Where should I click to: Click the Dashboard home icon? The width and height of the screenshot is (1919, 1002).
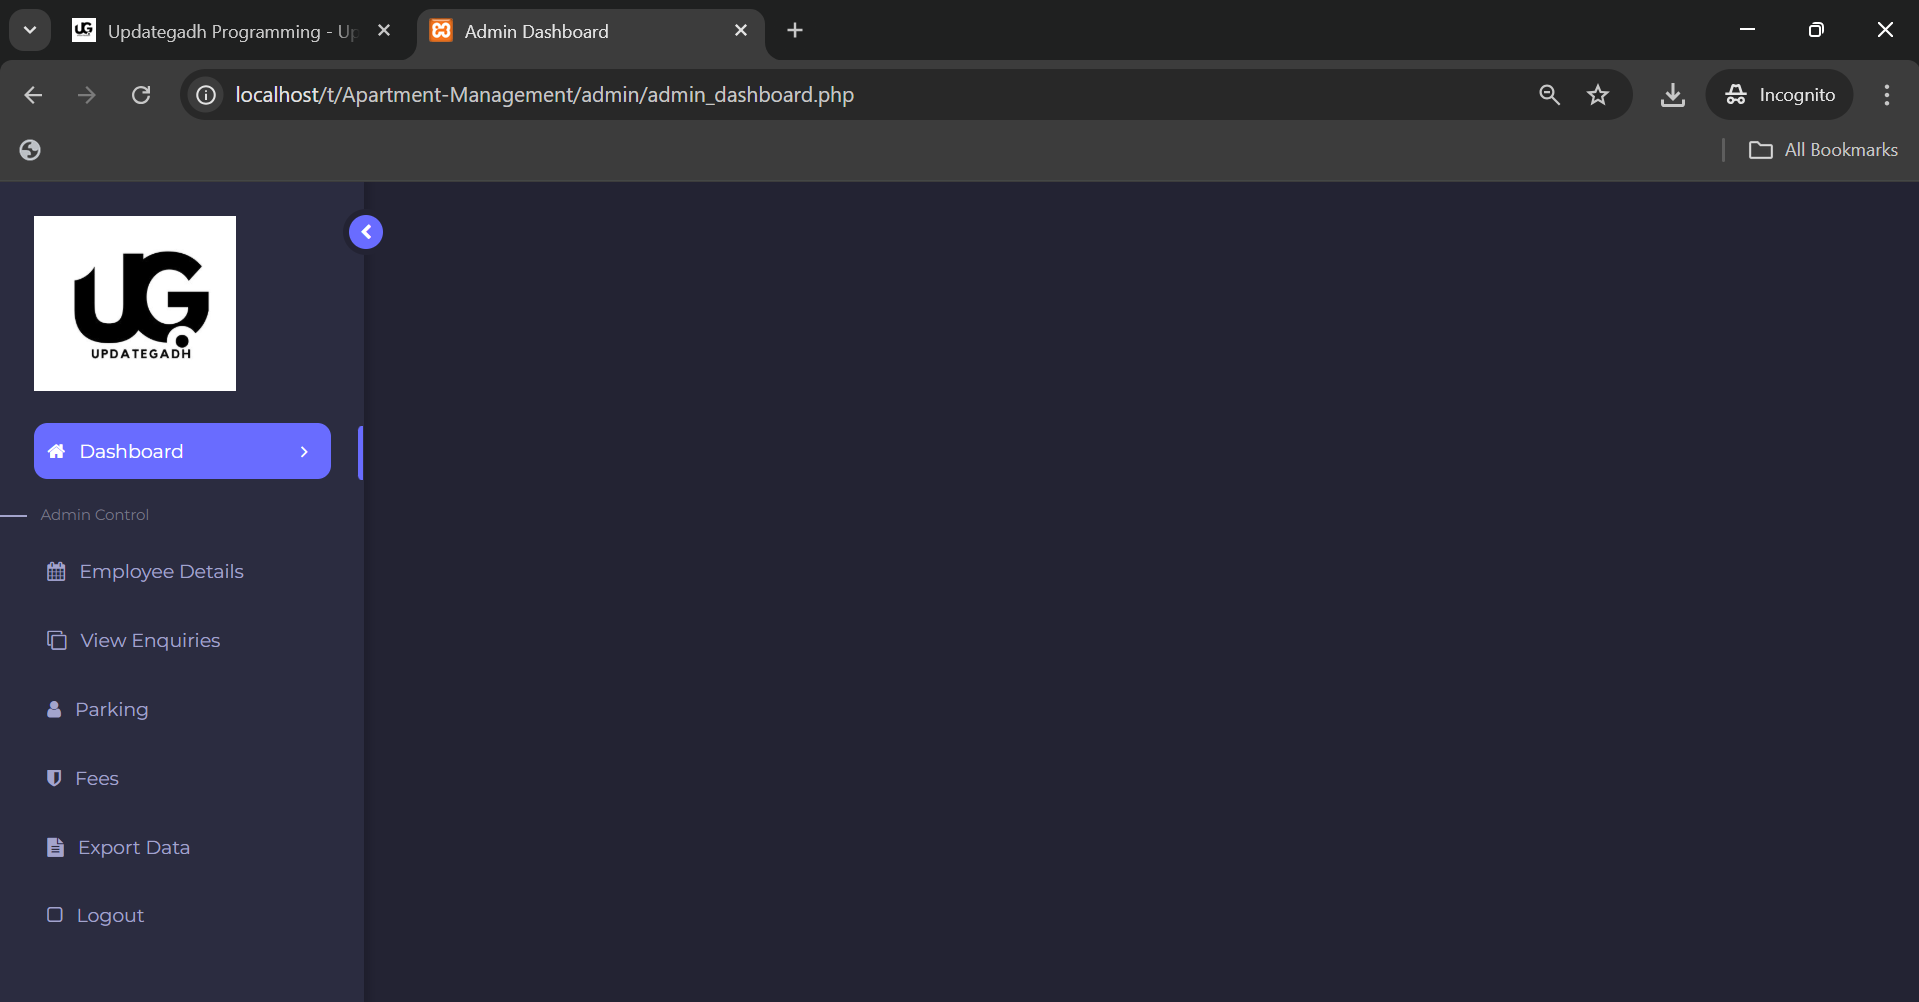(x=57, y=451)
